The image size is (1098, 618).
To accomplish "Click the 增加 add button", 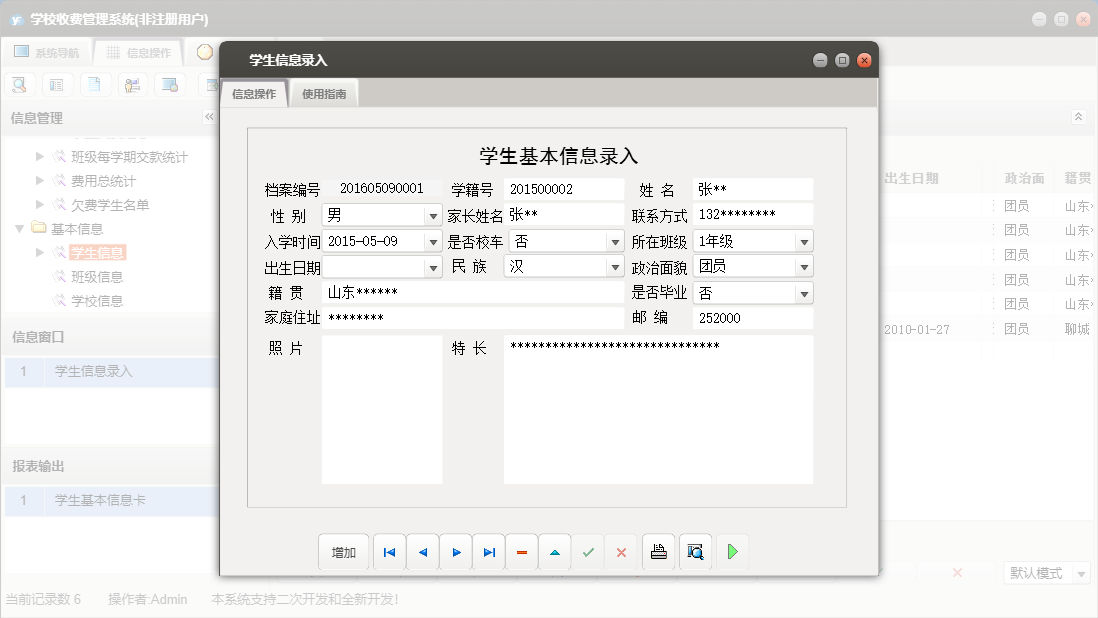I will [343, 551].
